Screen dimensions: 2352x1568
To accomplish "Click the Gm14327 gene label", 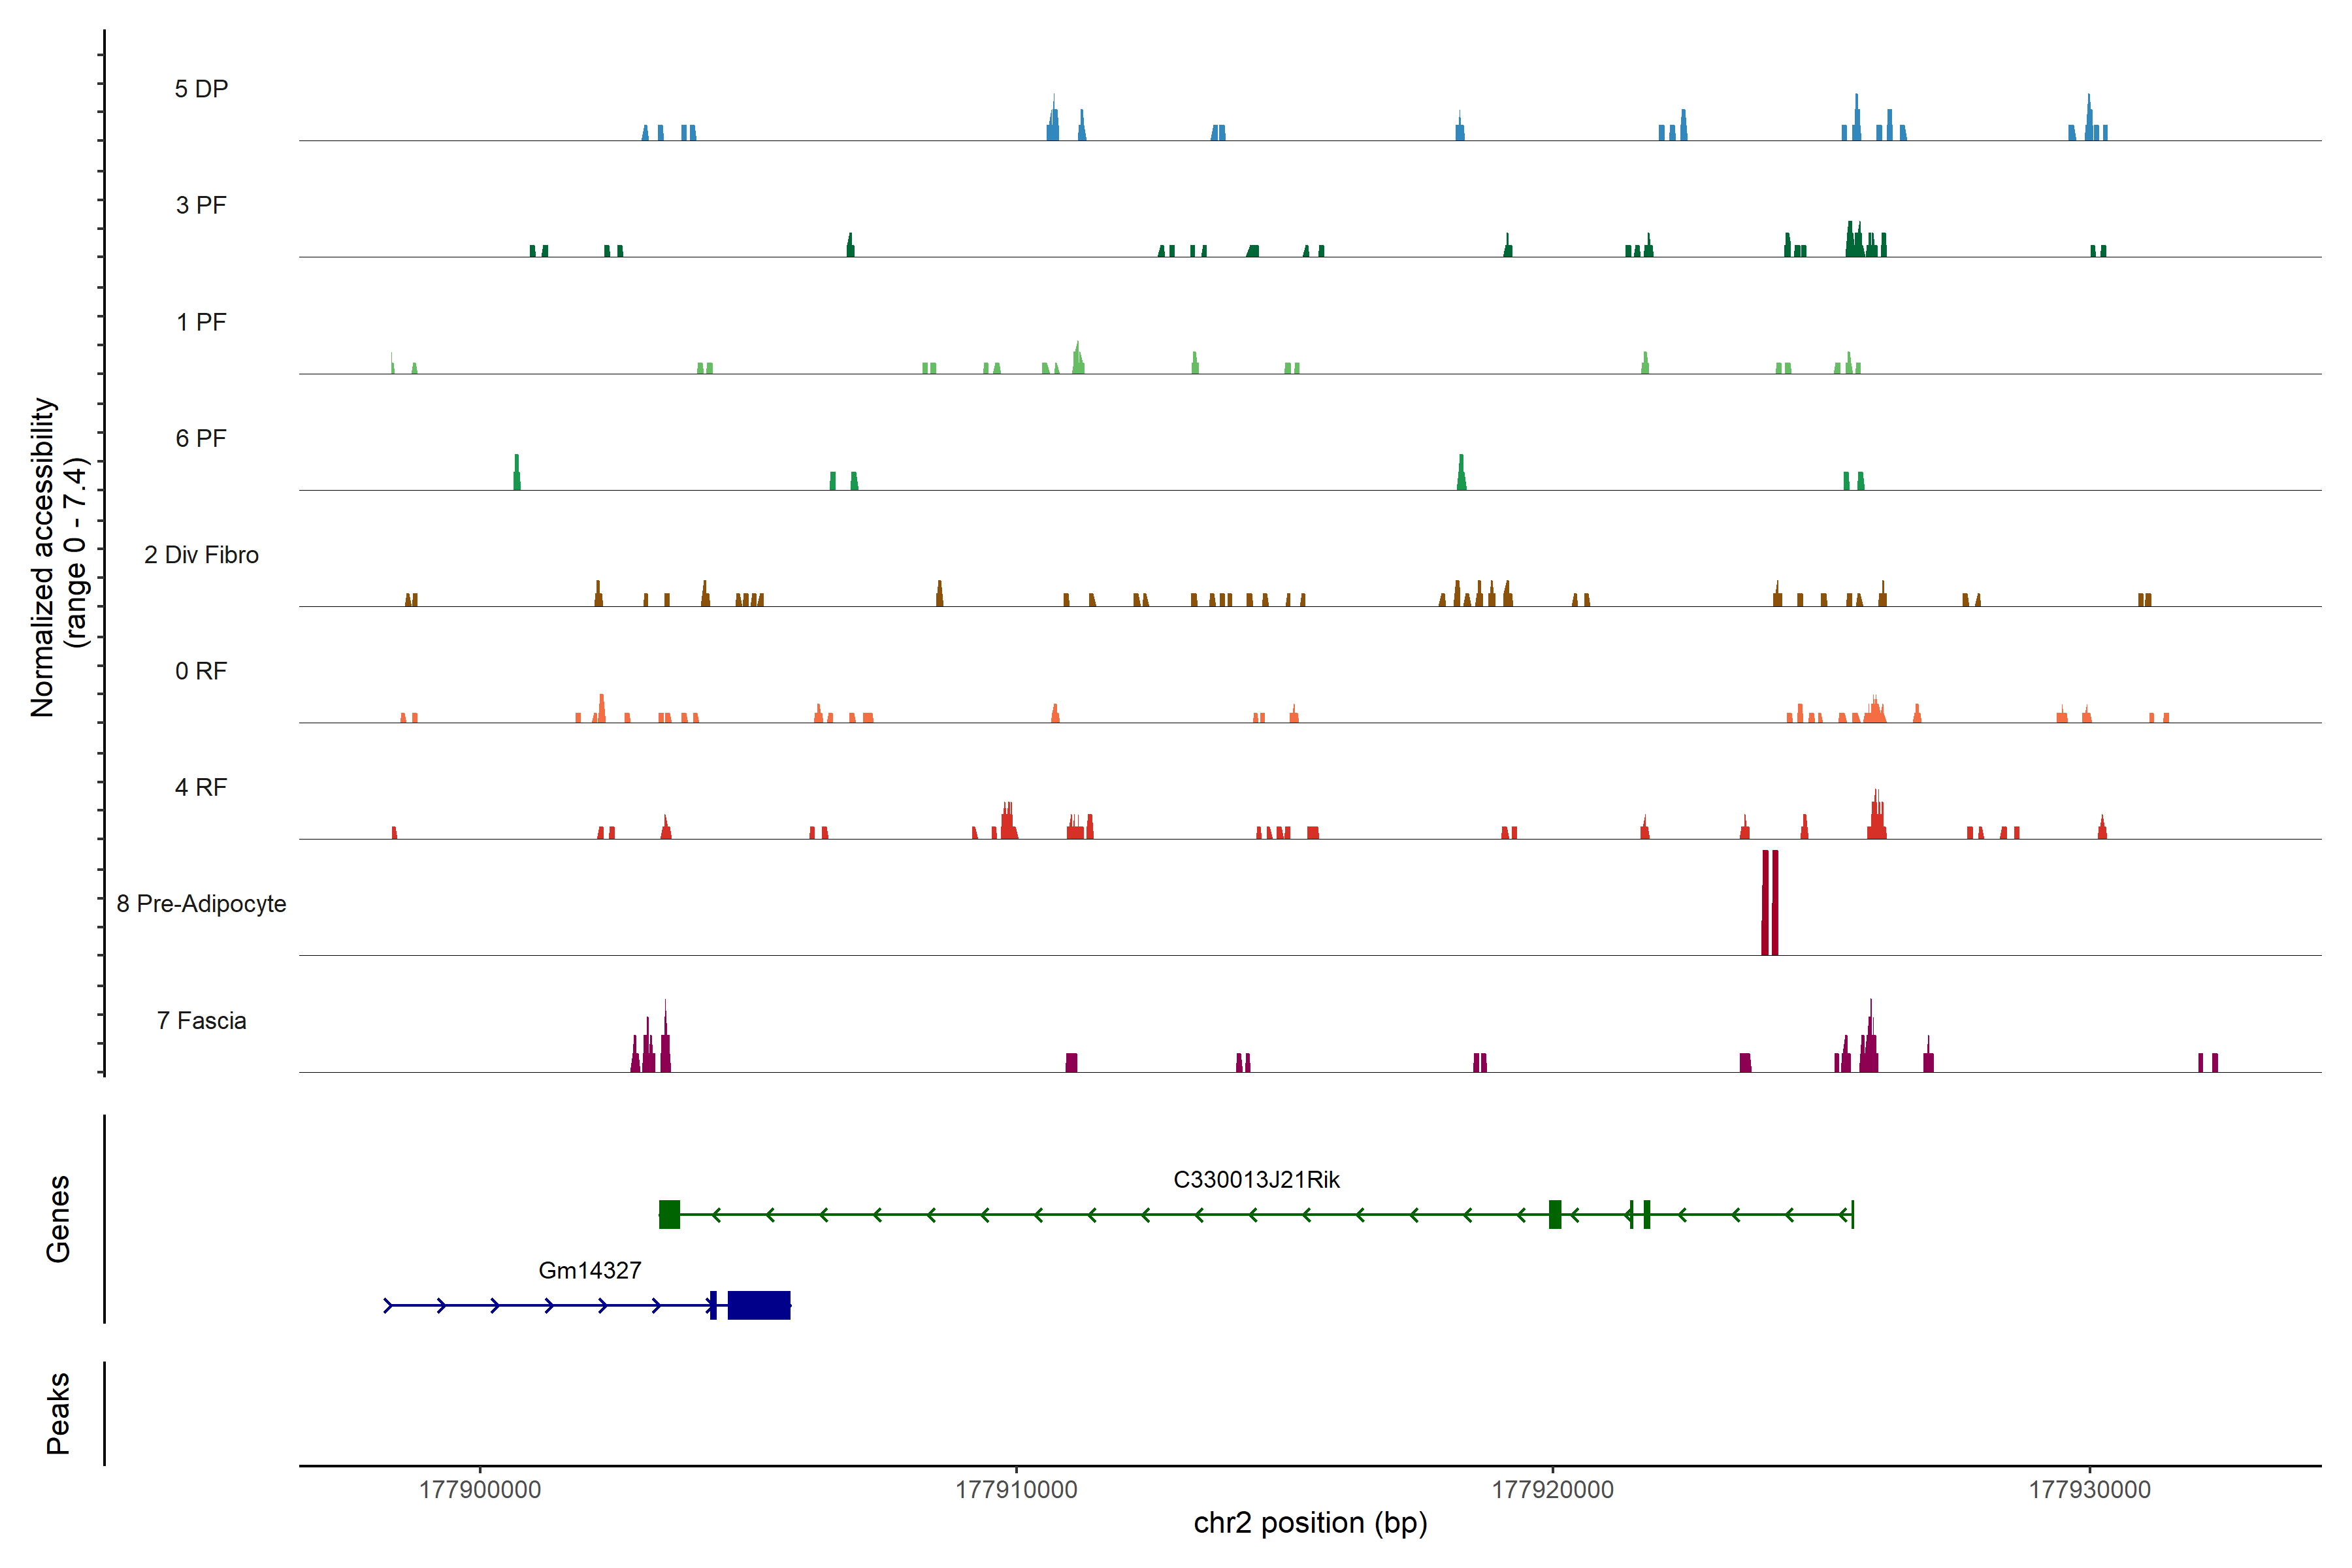I will [x=589, y=1271].
